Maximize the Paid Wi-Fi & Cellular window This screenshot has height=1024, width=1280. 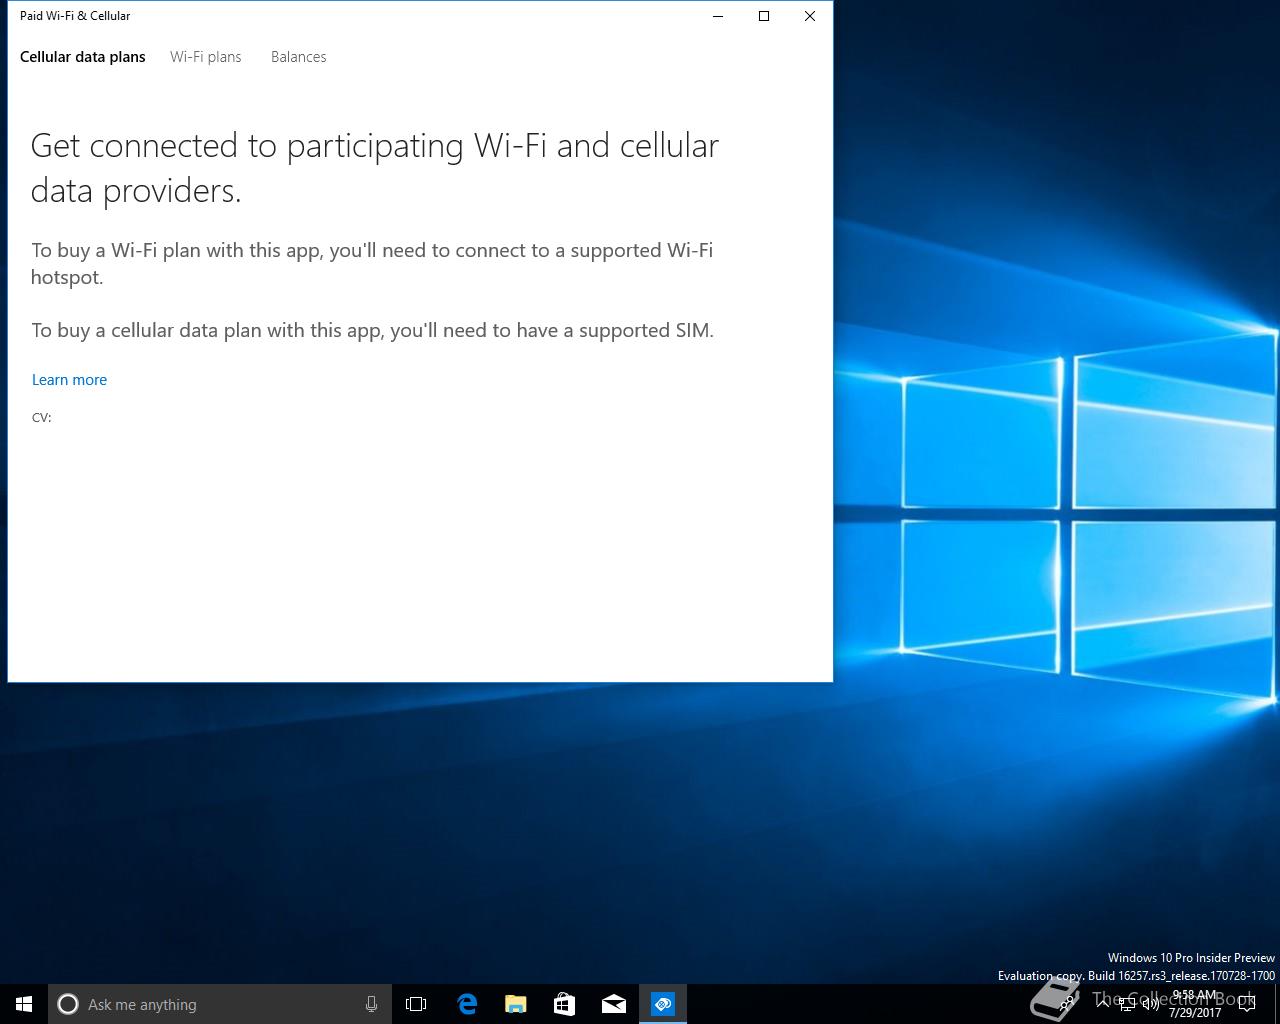[764, 16]
